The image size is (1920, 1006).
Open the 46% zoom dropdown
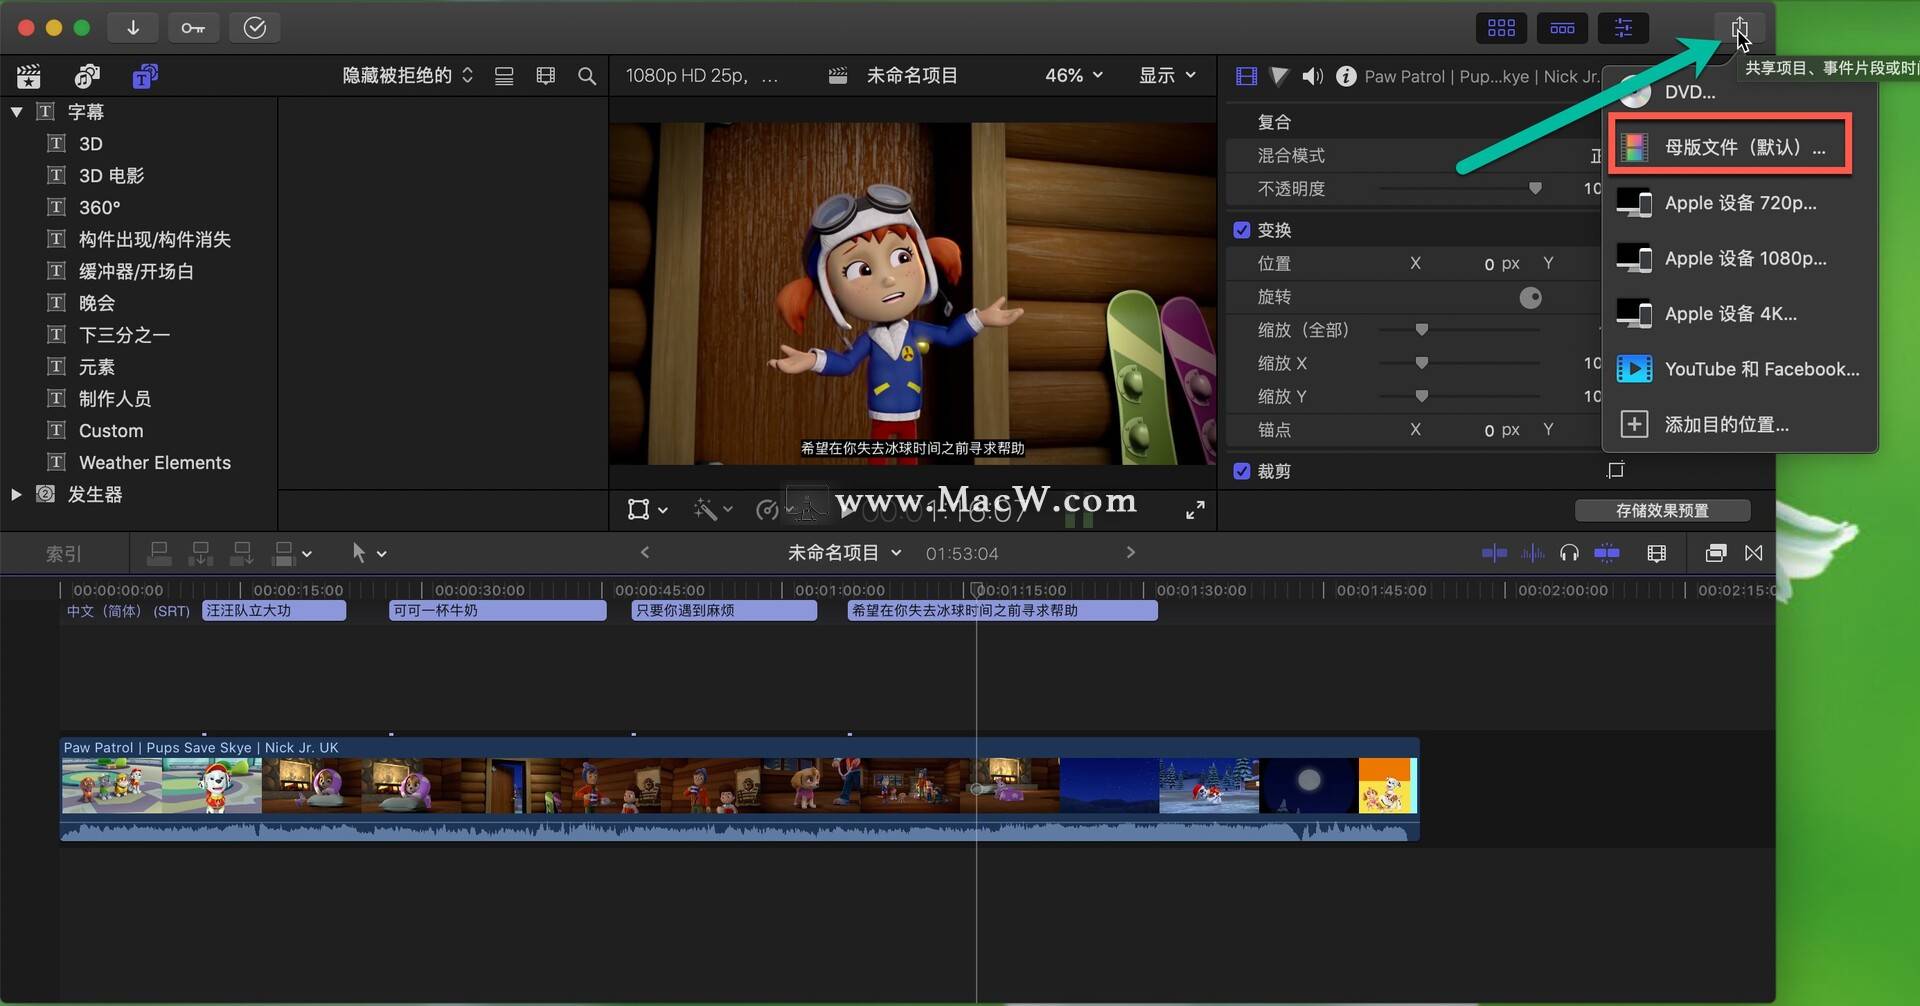coord(1074,76)
